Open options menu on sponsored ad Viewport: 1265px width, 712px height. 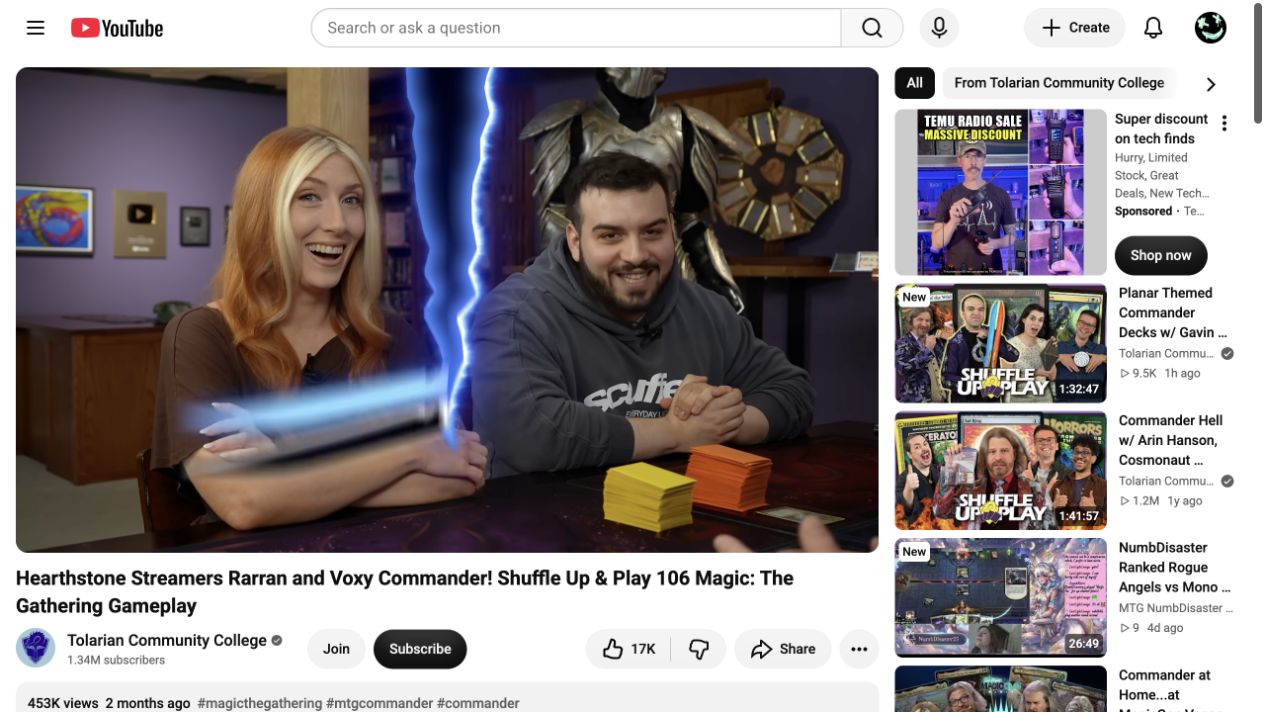tap(1224, 123)
